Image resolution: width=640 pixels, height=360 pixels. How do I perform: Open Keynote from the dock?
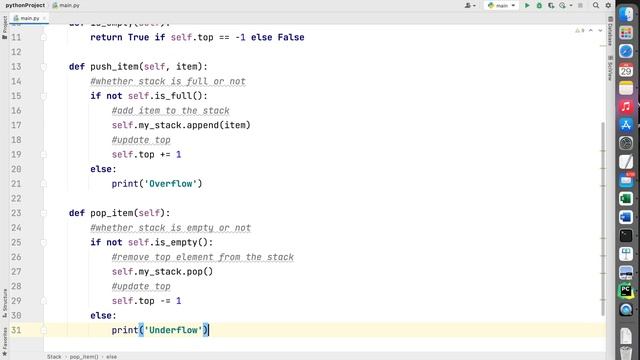coord(626,254)
